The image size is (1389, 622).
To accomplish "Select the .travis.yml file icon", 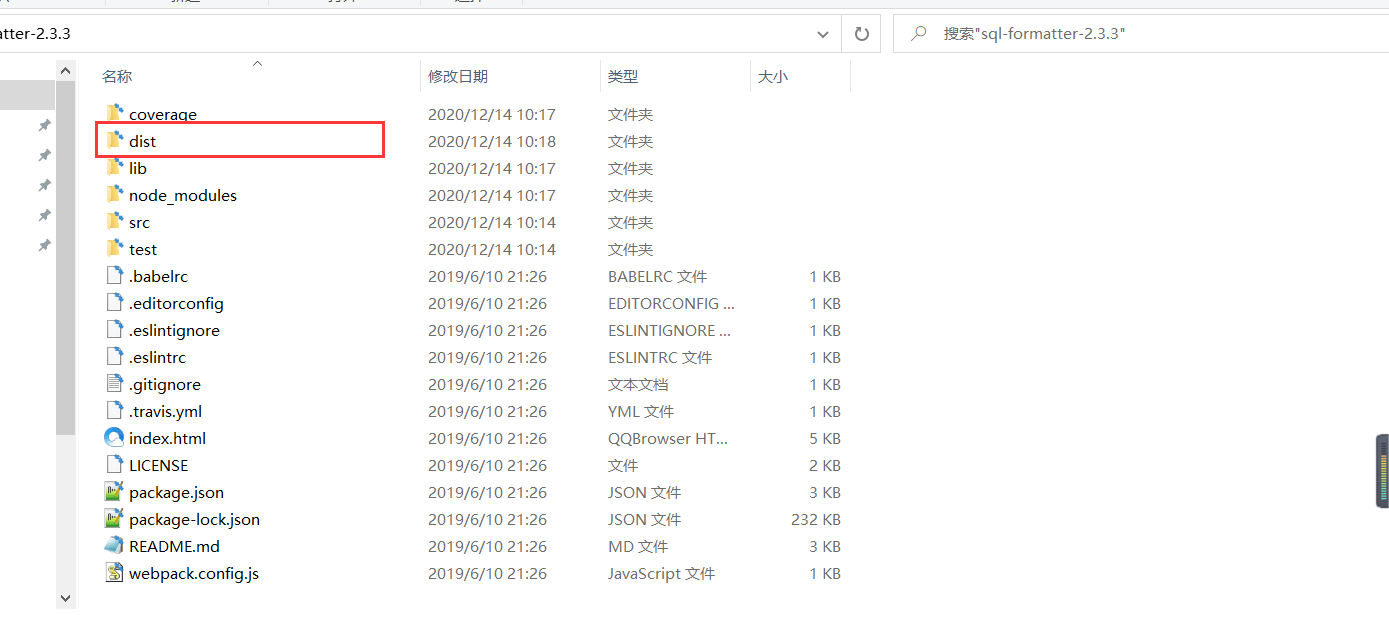I will point(114,411).
